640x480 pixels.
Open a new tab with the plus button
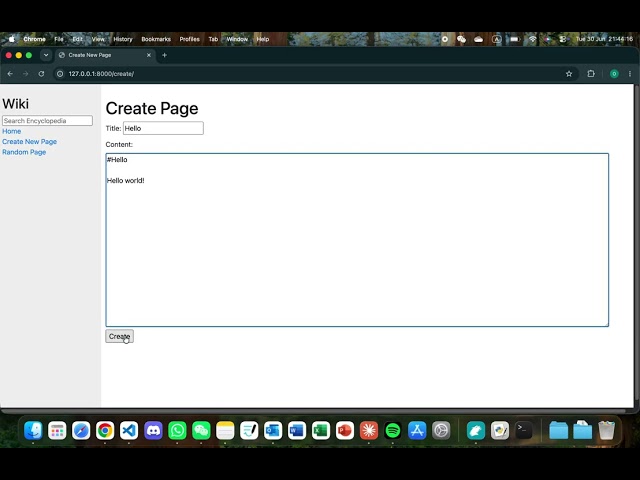tap(164, 55)
